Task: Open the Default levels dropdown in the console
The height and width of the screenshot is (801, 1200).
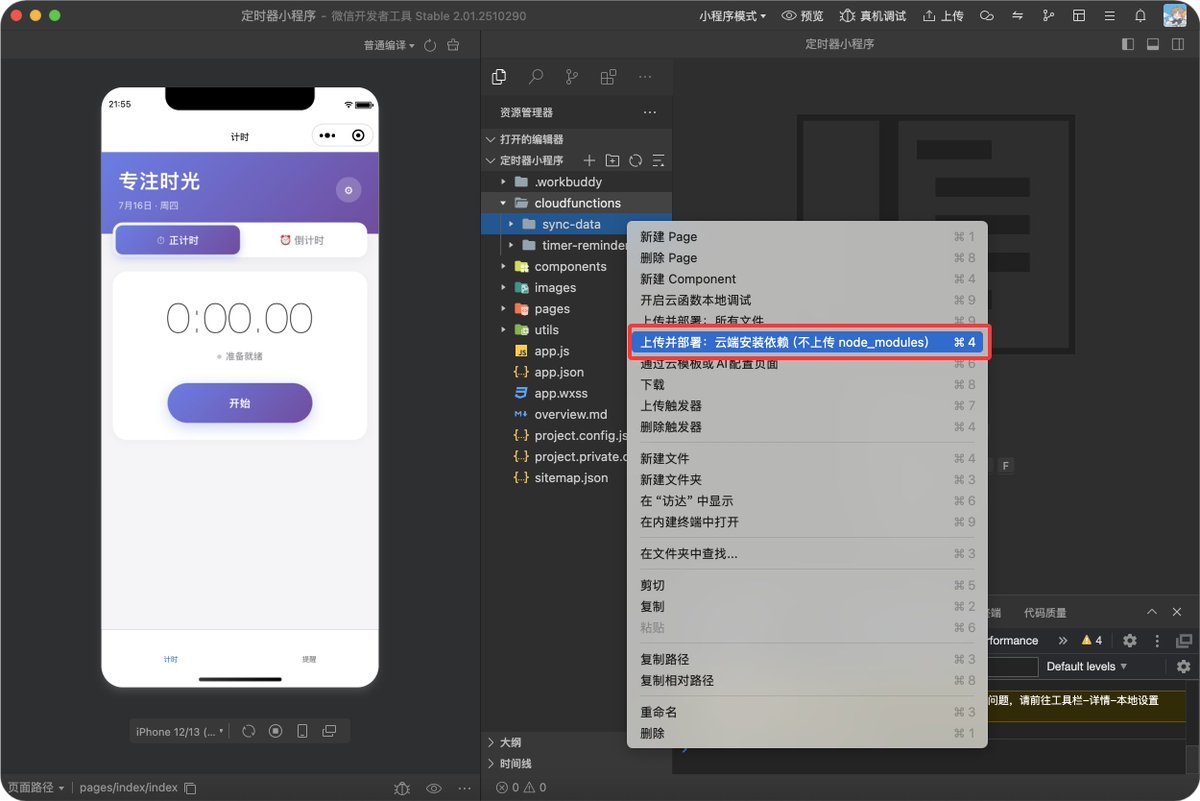Action: [1087, 666]
